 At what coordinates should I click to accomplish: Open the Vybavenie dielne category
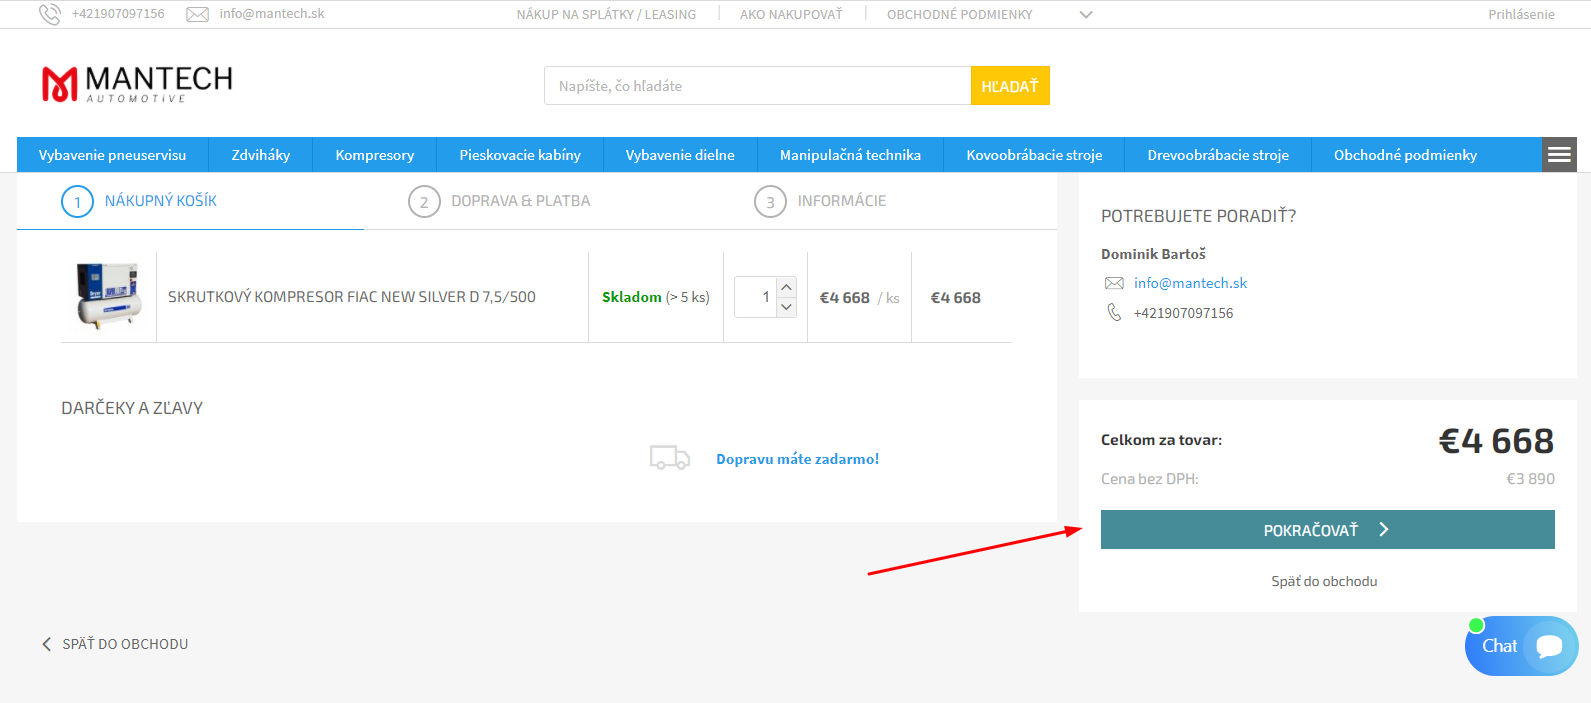tap(680, 155)
